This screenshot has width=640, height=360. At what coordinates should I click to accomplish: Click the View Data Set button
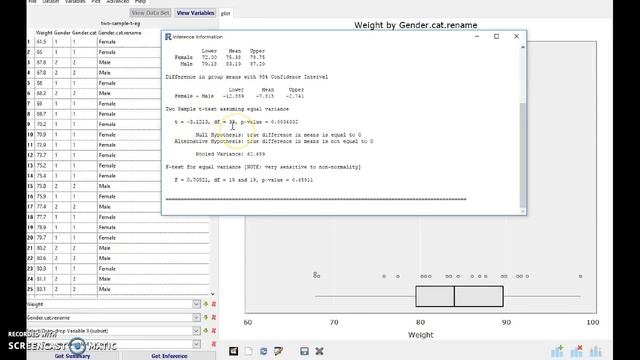150,13
